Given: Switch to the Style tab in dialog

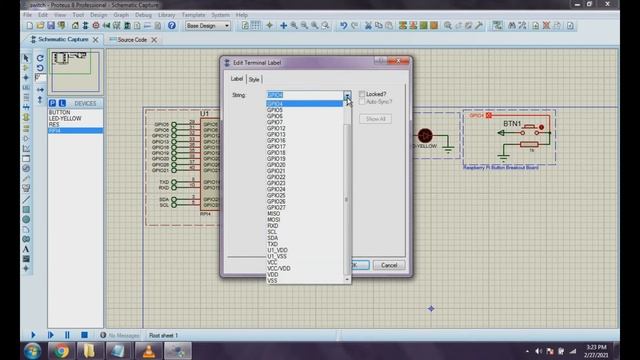Looking at the screenshot, I should point(254,80).
